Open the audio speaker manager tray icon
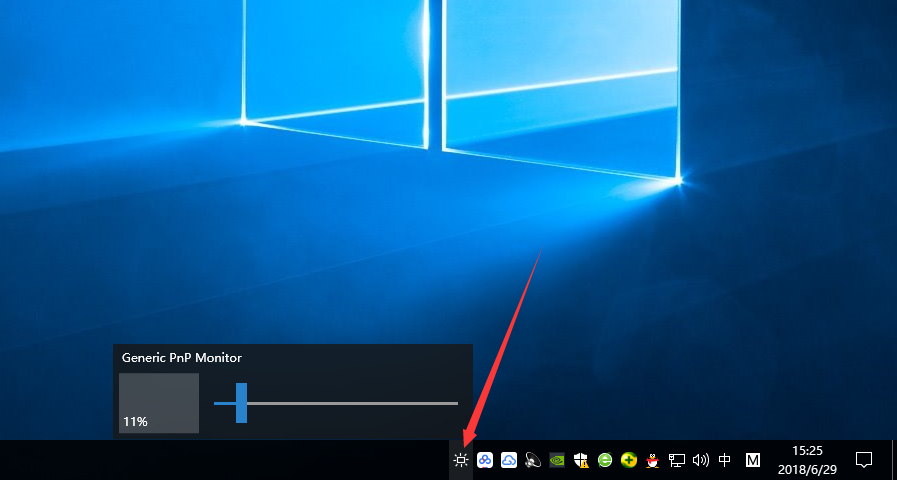This screenshot has height=480, width=897. [533, 459]
